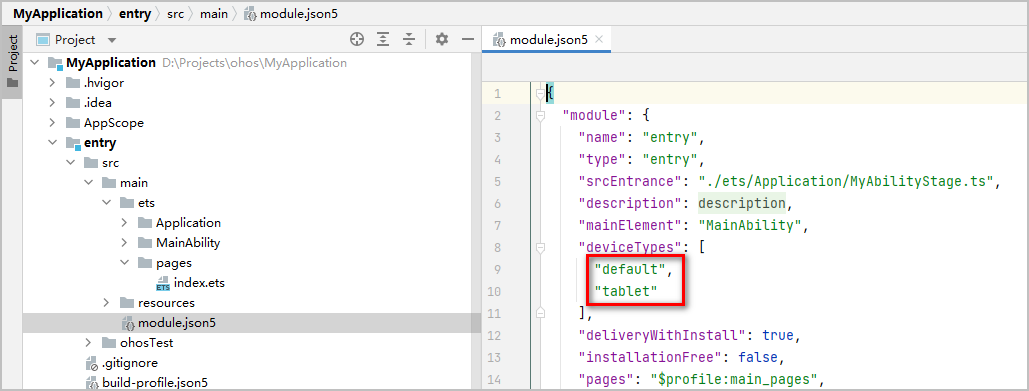
Task: Expand the resources folder
Action: [x=106, y=302]
